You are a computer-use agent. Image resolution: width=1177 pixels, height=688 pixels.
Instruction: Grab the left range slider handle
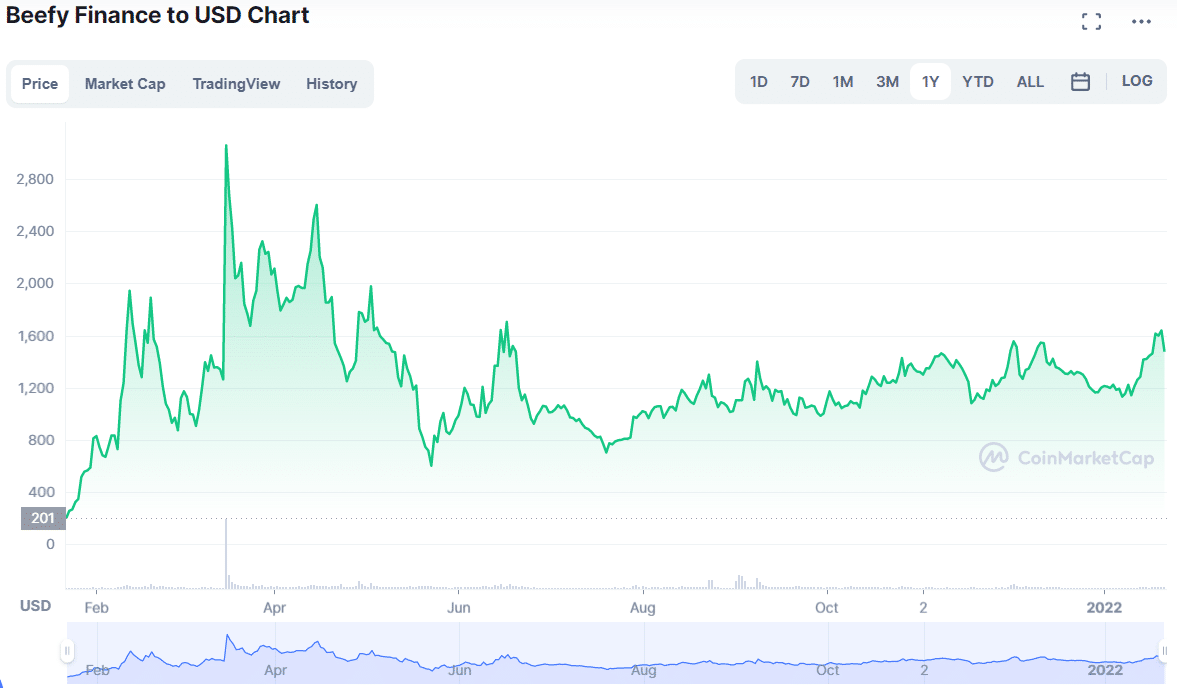coord(67,650)
